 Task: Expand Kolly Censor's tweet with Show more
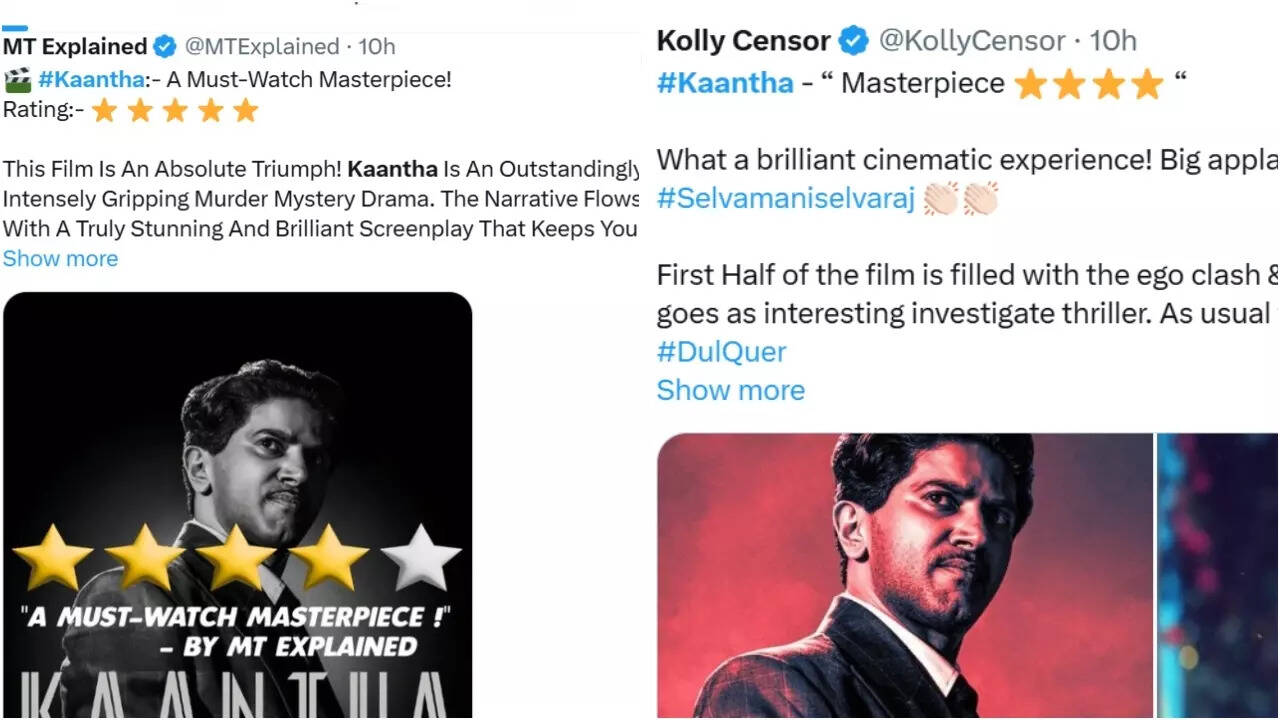click(x=730, y=390)
